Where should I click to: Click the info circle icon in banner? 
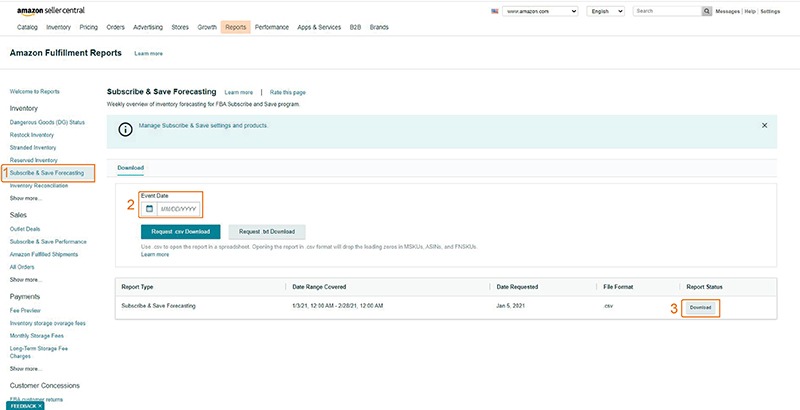point(126,130)
